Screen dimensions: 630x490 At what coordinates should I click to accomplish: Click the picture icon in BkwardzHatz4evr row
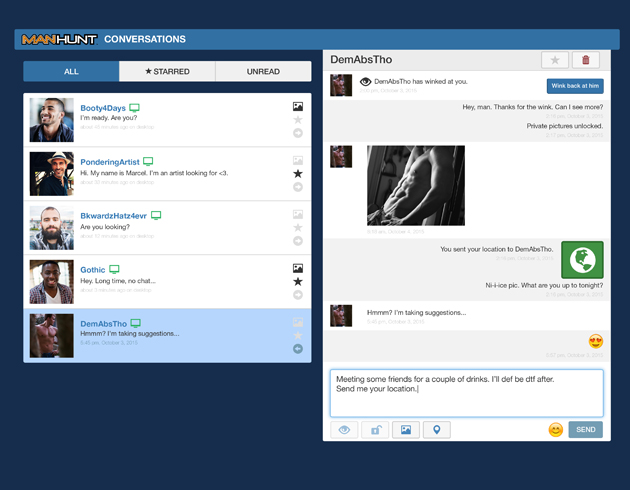point(298,214)
